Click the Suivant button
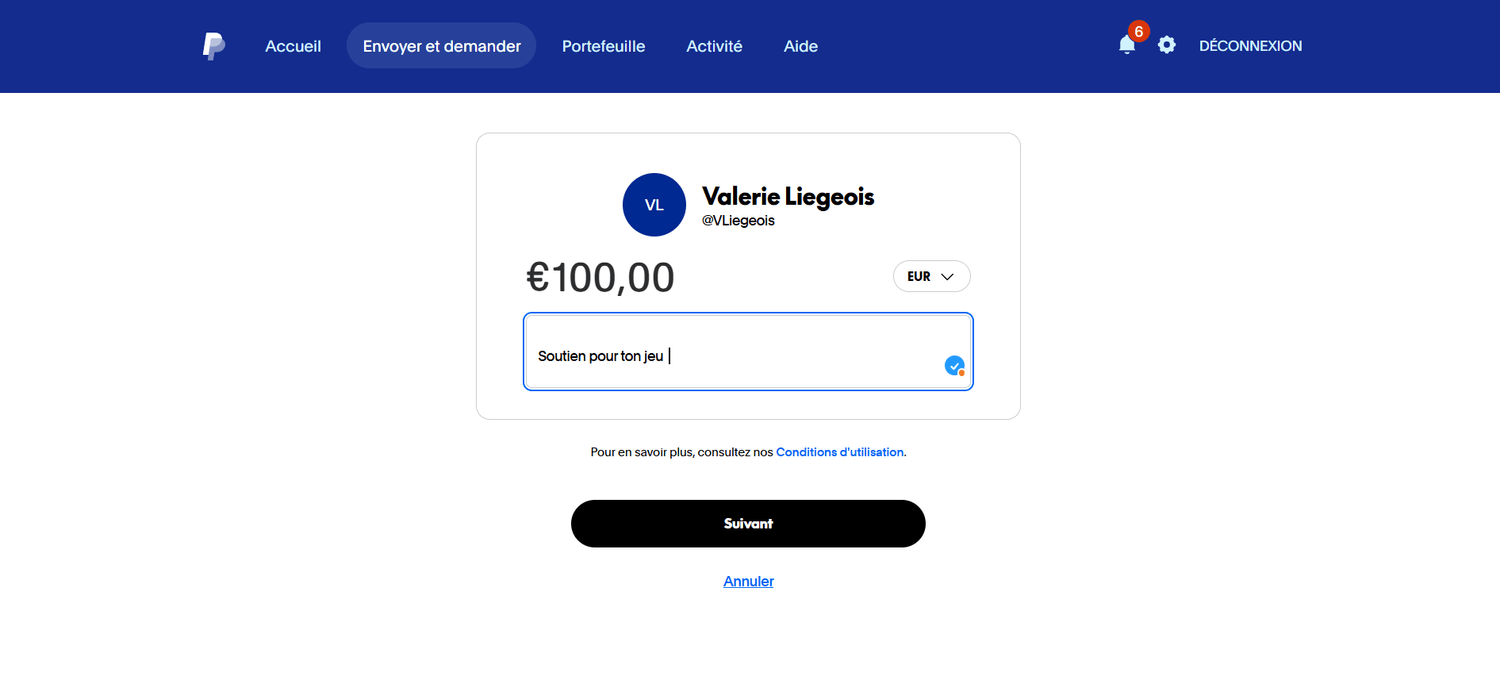 coord(748,523)
